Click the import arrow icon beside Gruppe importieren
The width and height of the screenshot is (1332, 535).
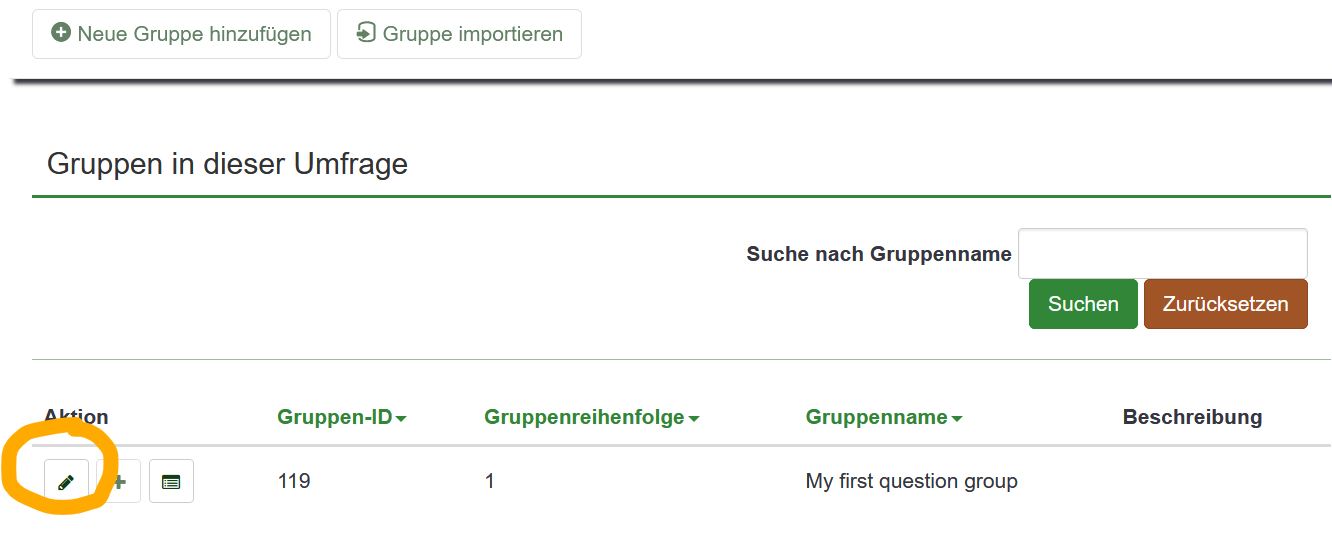(x=366, y=33)
